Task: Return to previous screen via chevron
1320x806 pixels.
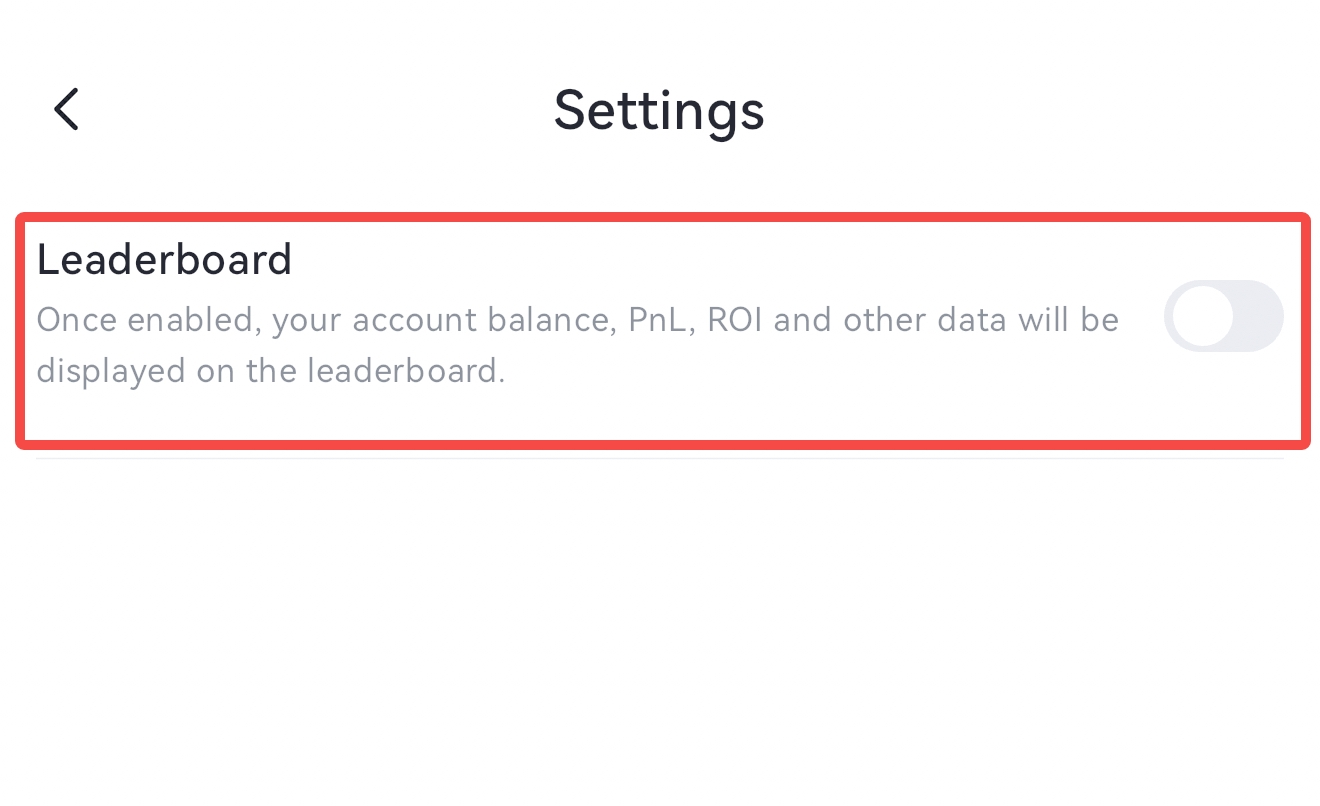Action: point(66,109)
